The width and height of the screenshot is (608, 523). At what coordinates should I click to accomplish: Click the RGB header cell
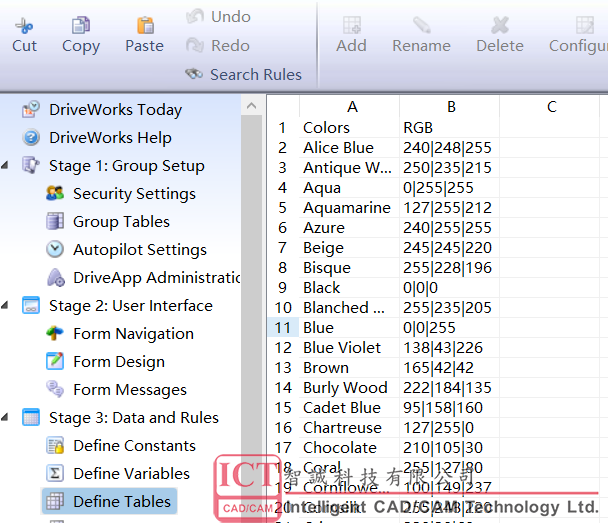point(449,128)
